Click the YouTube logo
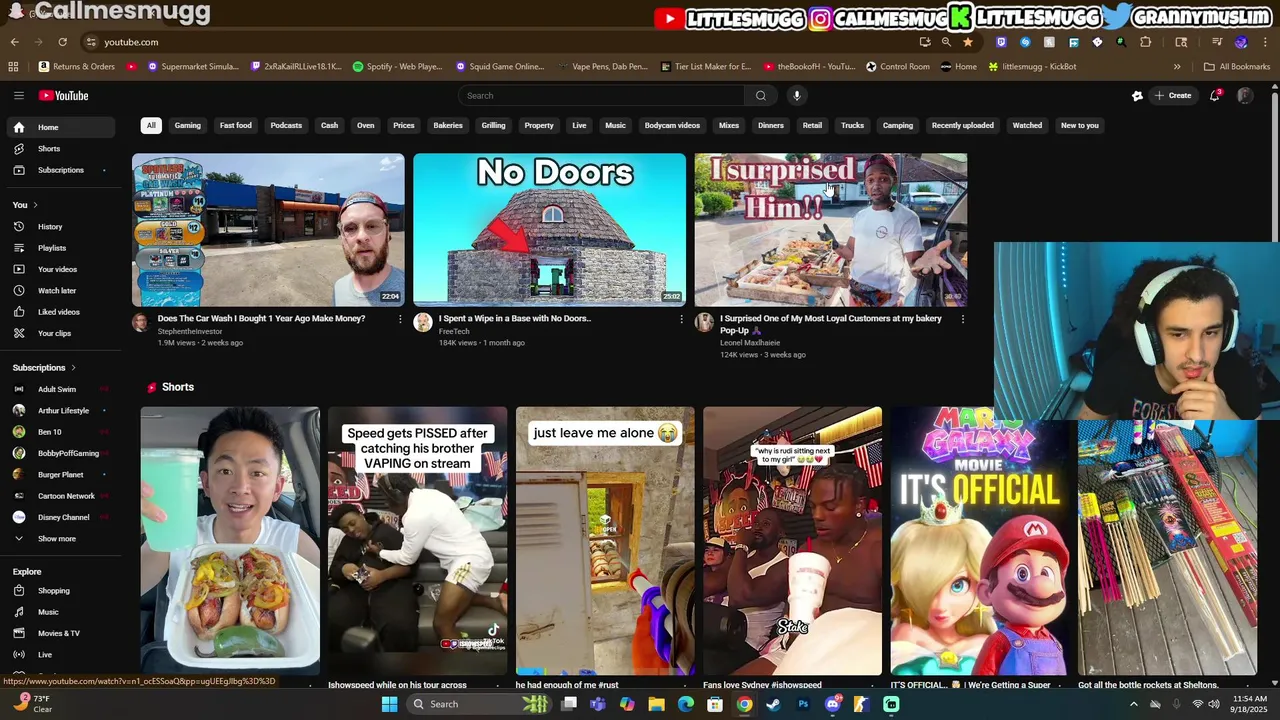The width and height of the screenshot is (1280, 720). coord(64,96)
